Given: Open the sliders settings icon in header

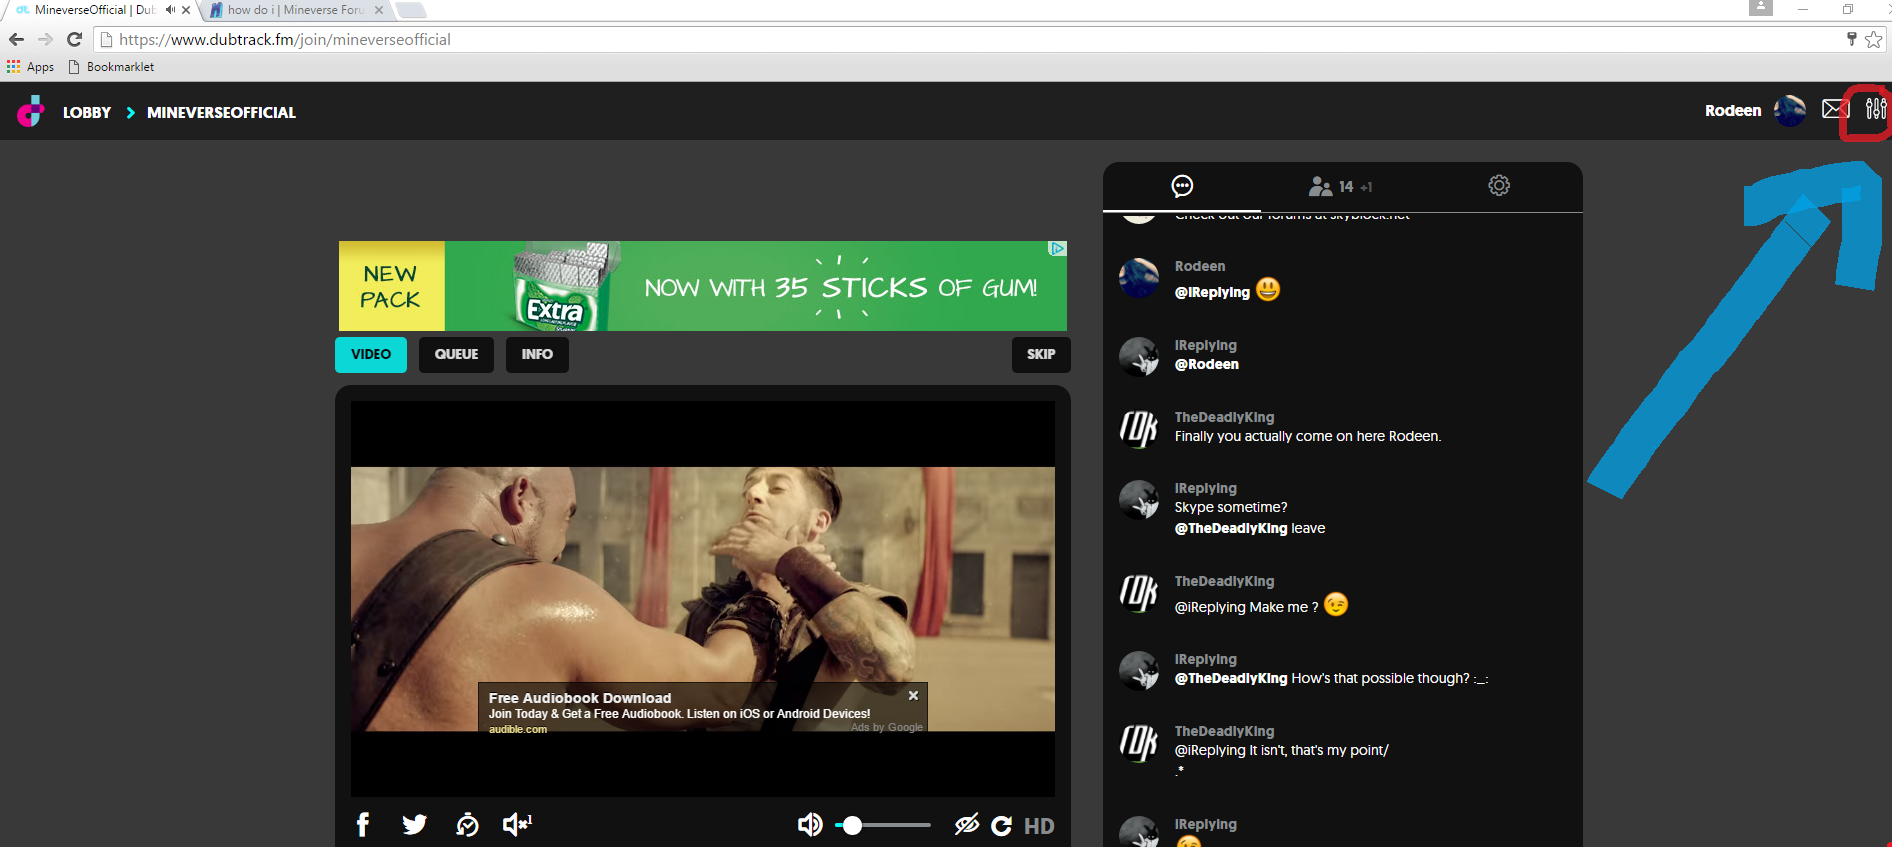Looking at the screenshot, I should coord(1875,108).
